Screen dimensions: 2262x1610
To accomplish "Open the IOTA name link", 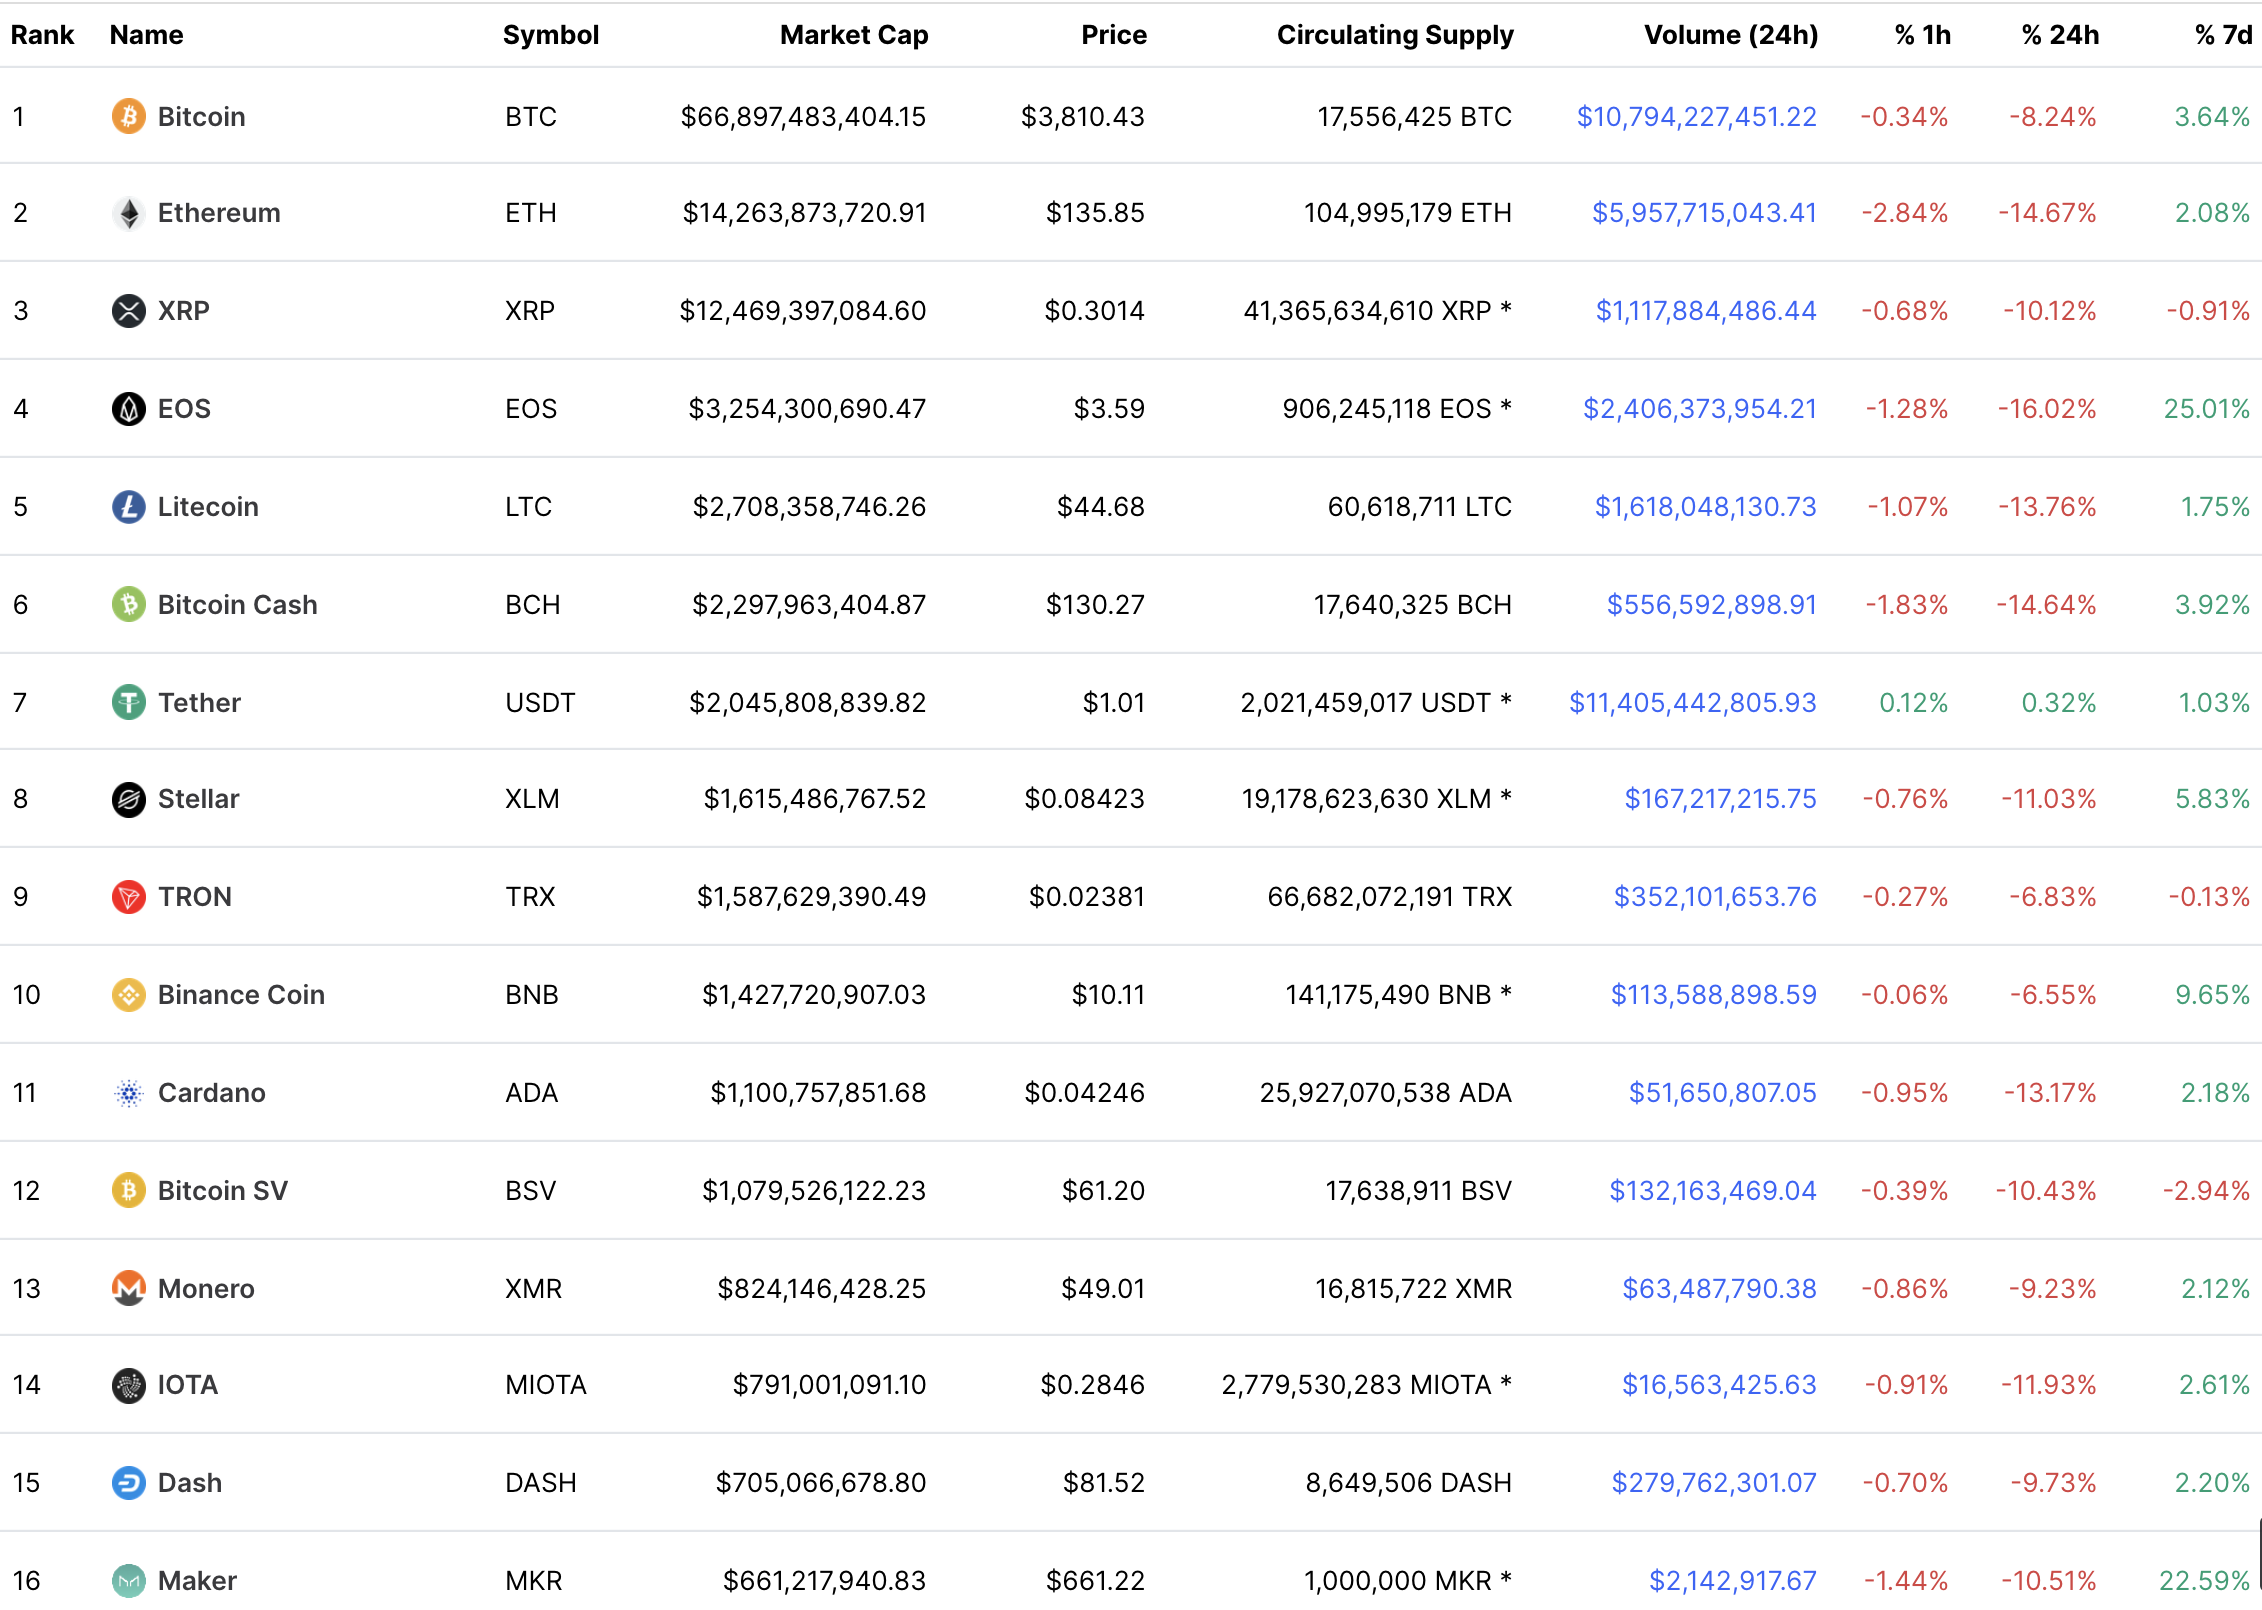I will 187,1385.
